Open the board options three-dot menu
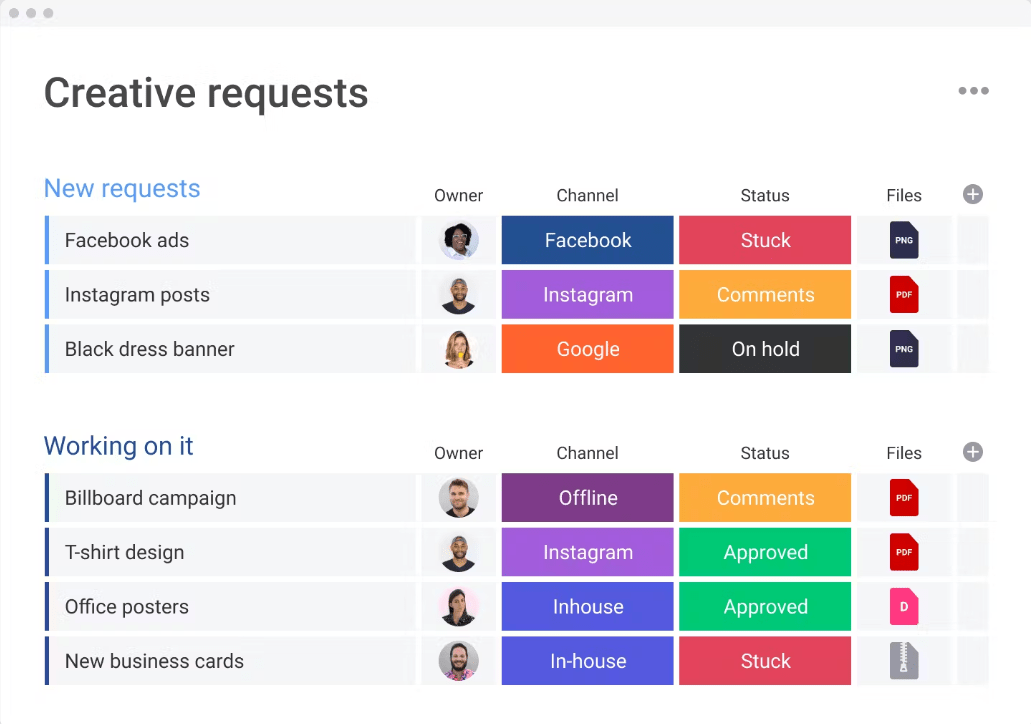The height and width of the screenshot is (724, 1031). [x=973, y=91]
